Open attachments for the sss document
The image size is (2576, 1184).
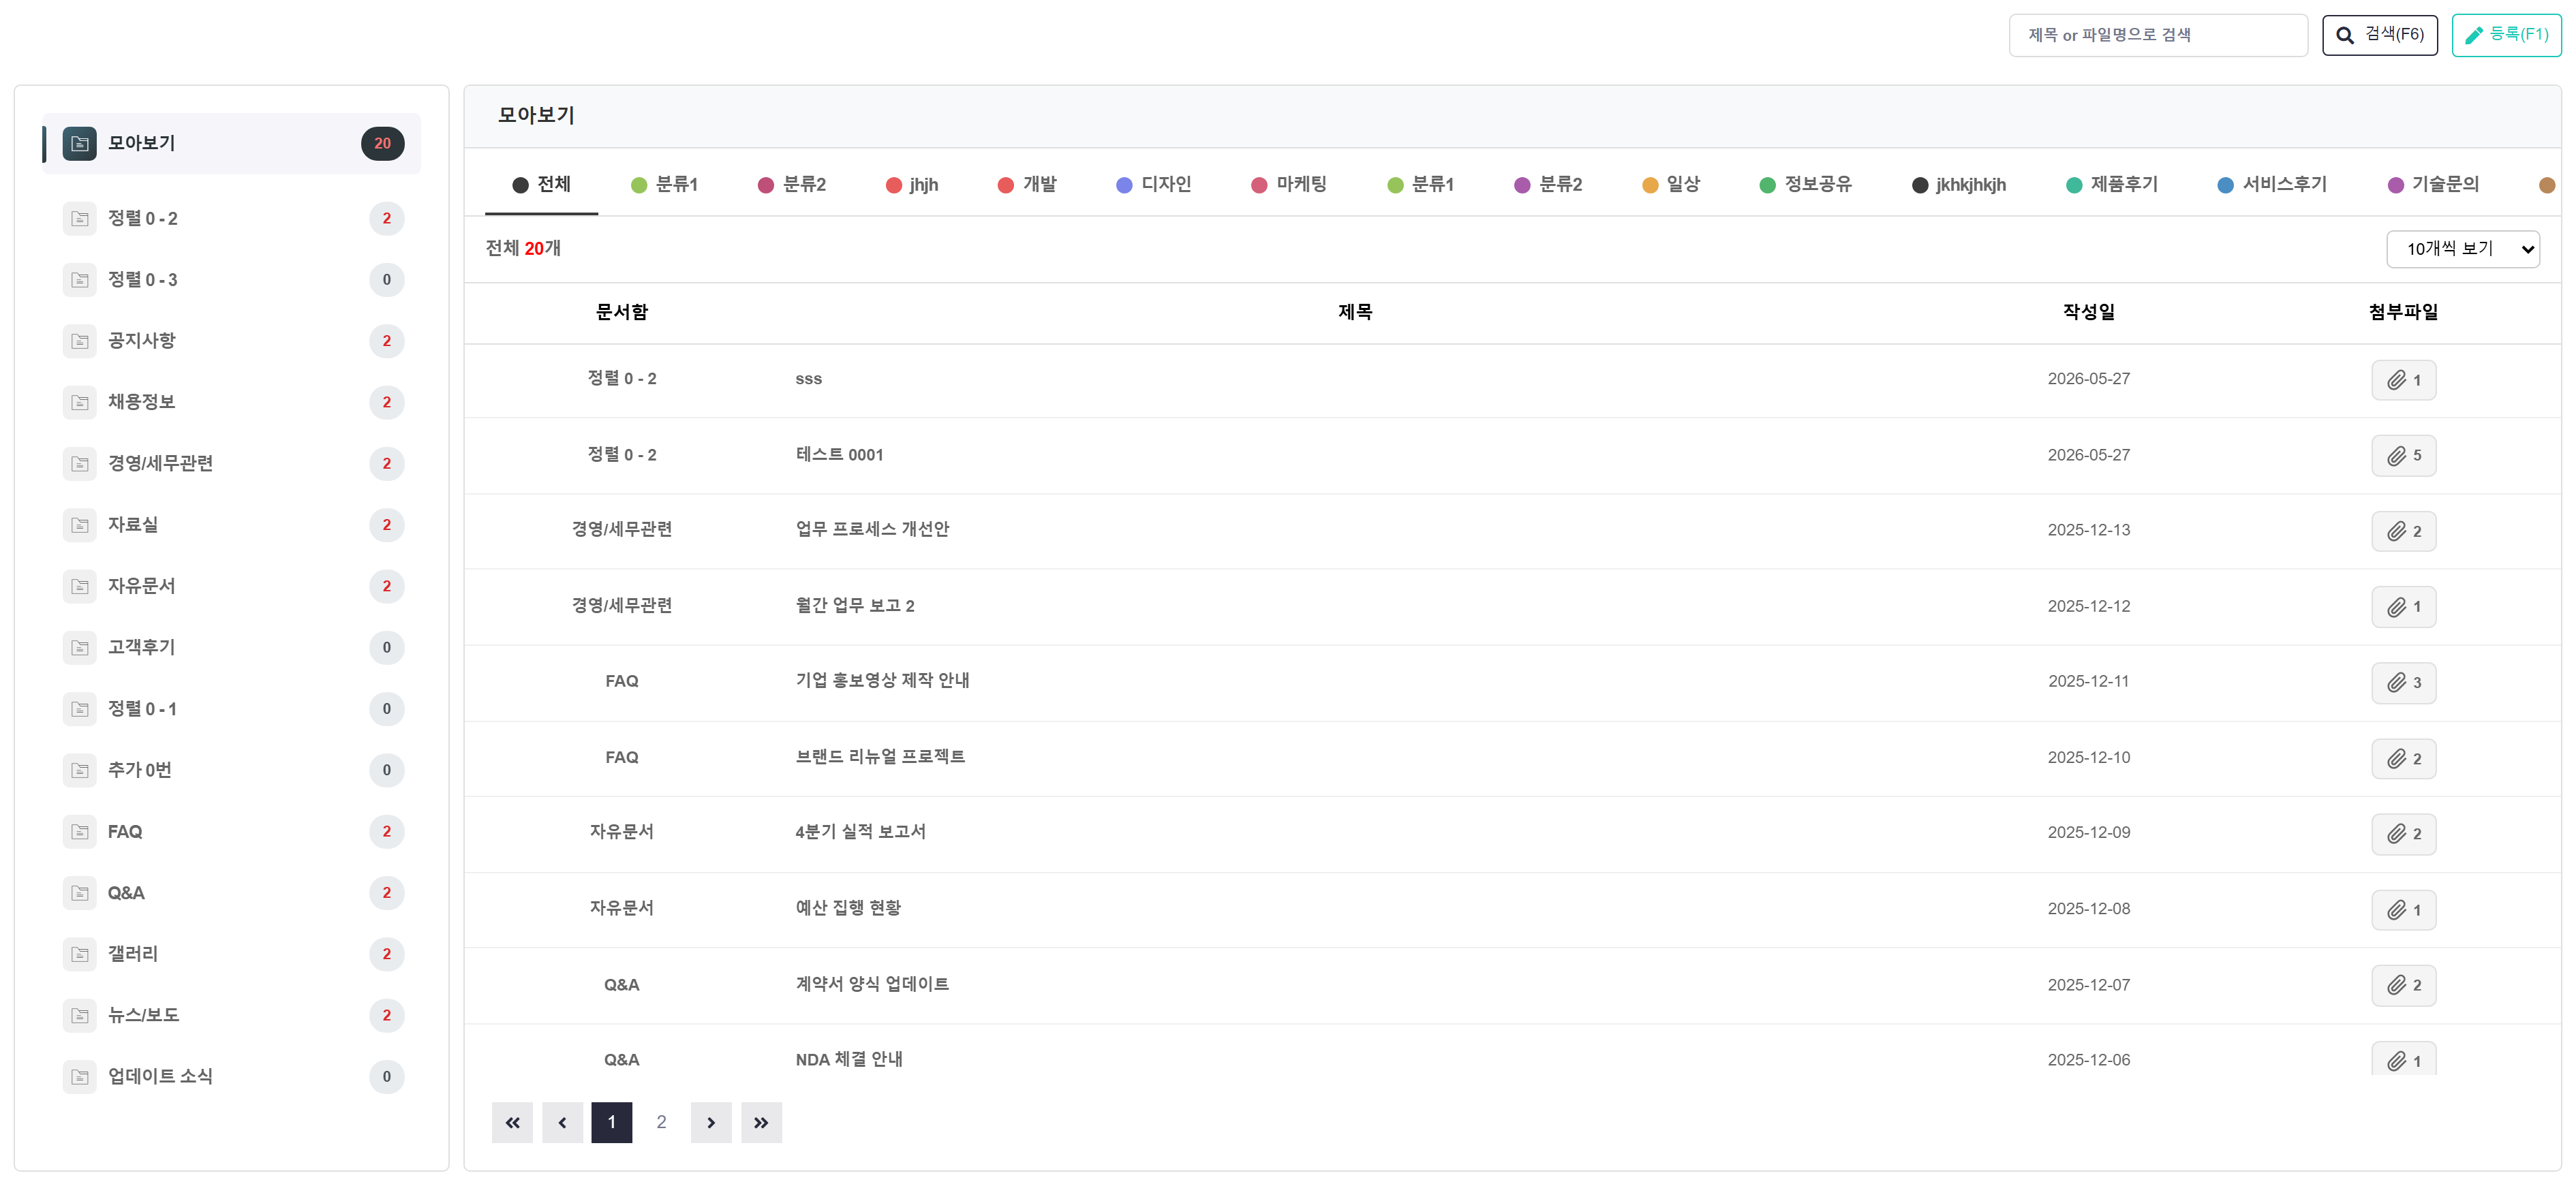tap(2403, 380)
